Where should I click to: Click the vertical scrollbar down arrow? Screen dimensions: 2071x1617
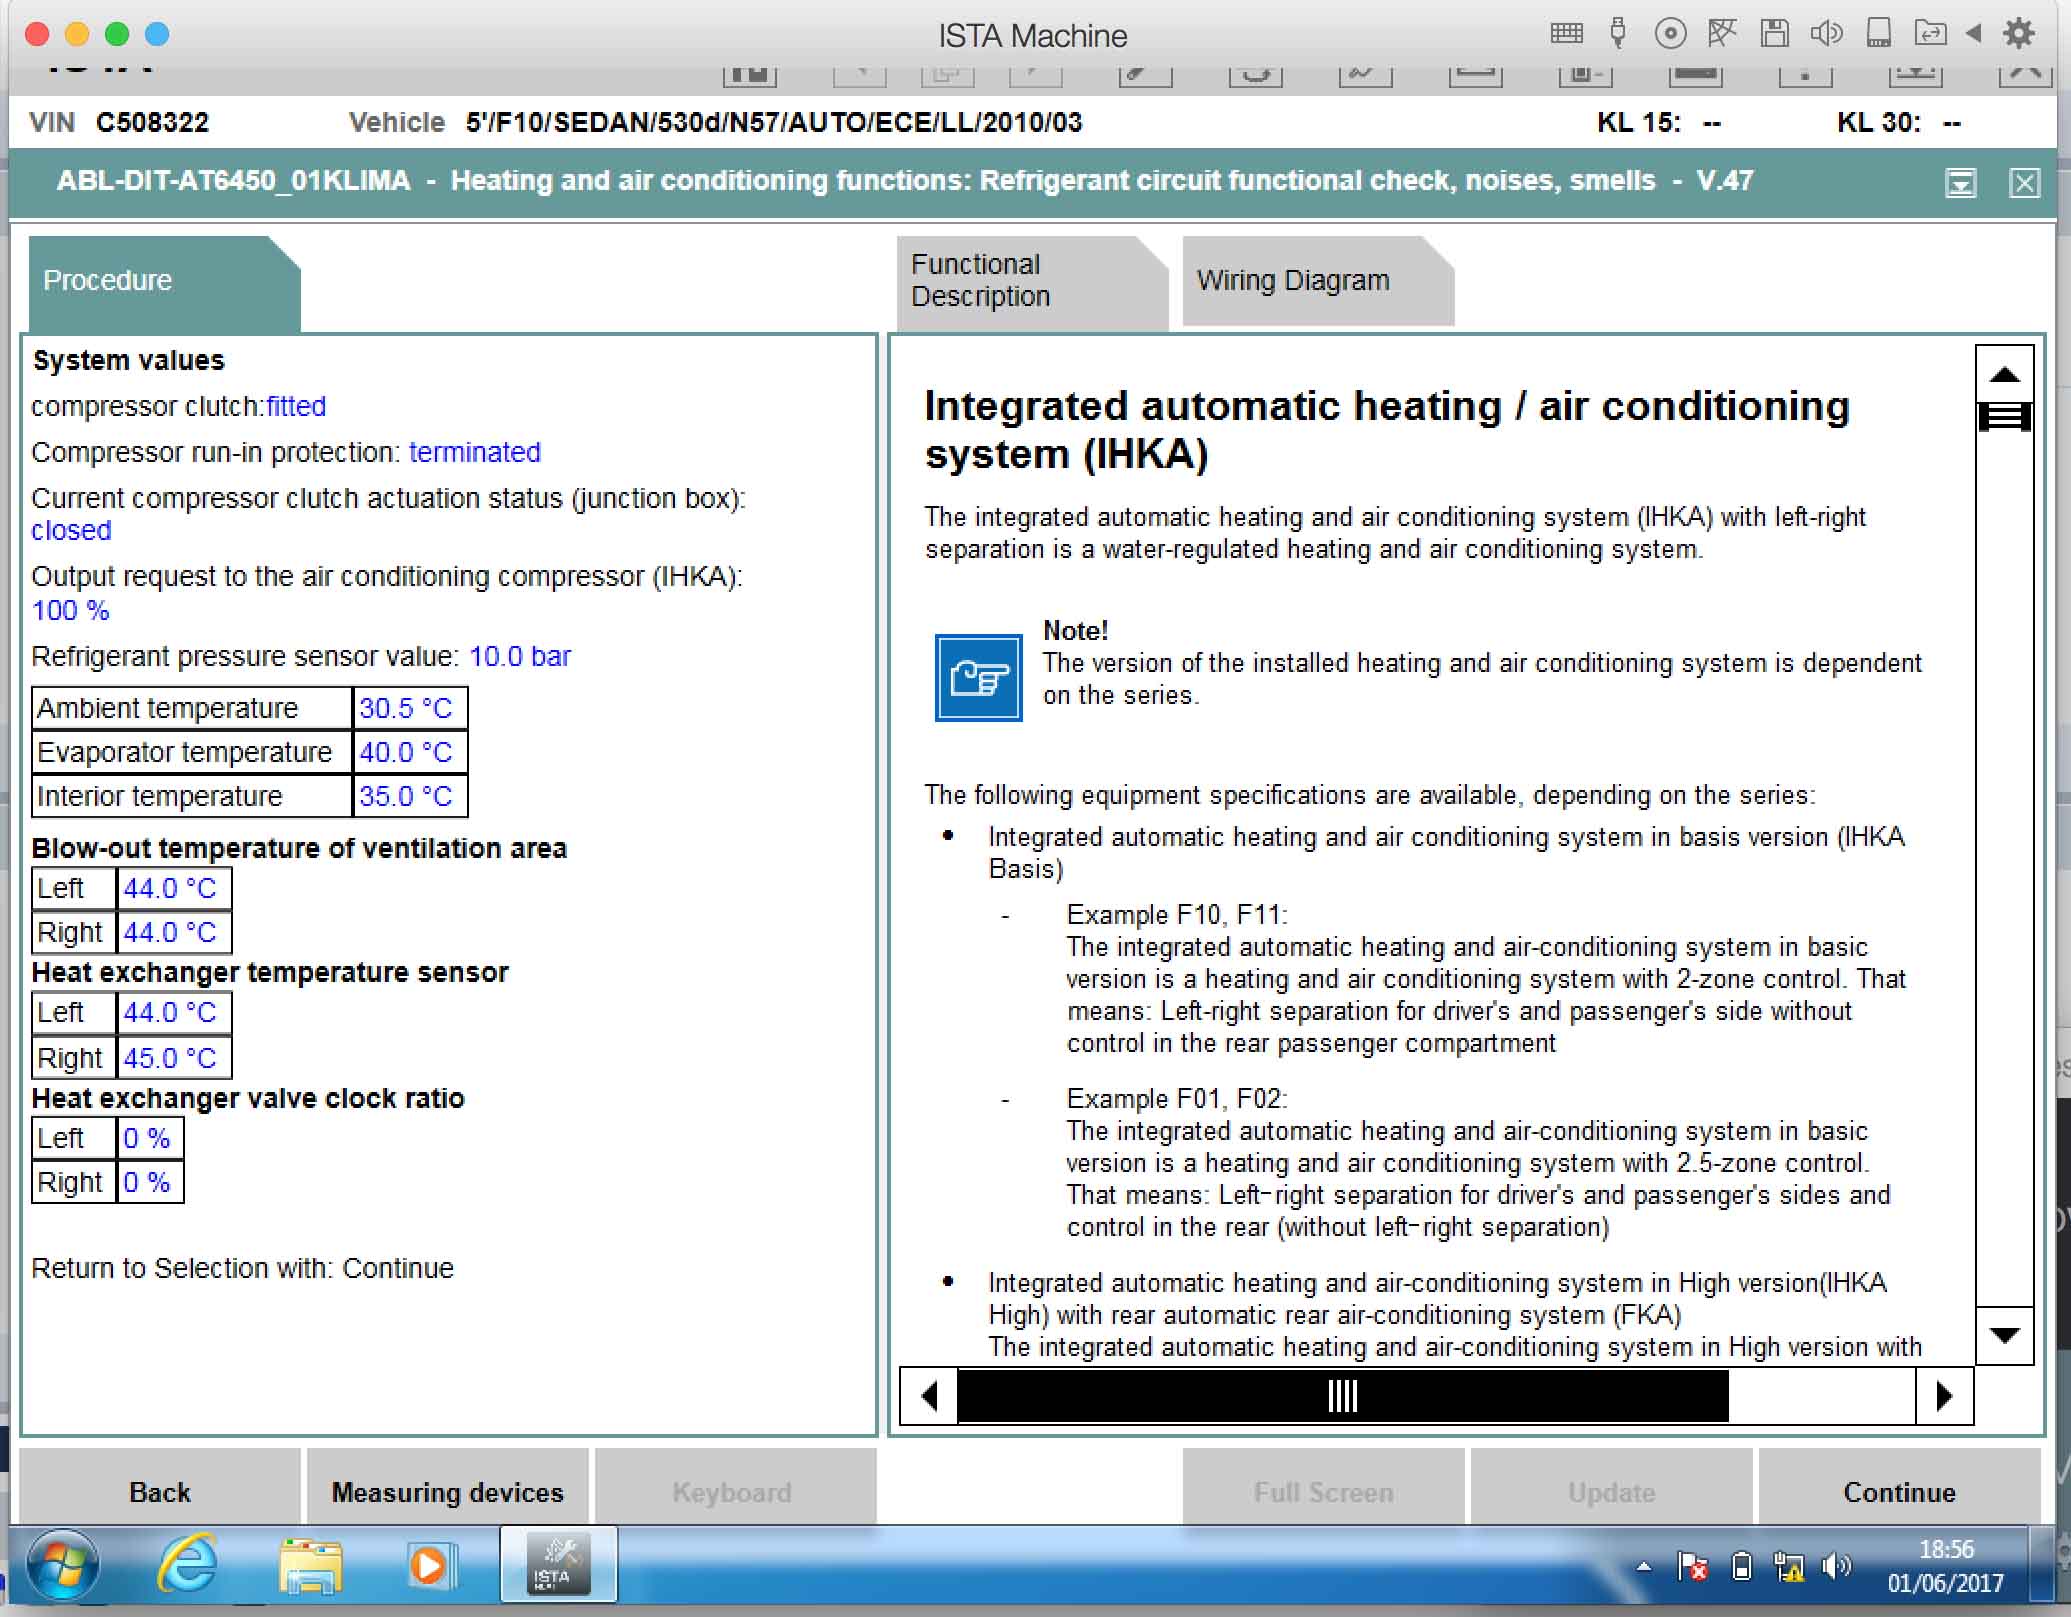point(2004,1336)
